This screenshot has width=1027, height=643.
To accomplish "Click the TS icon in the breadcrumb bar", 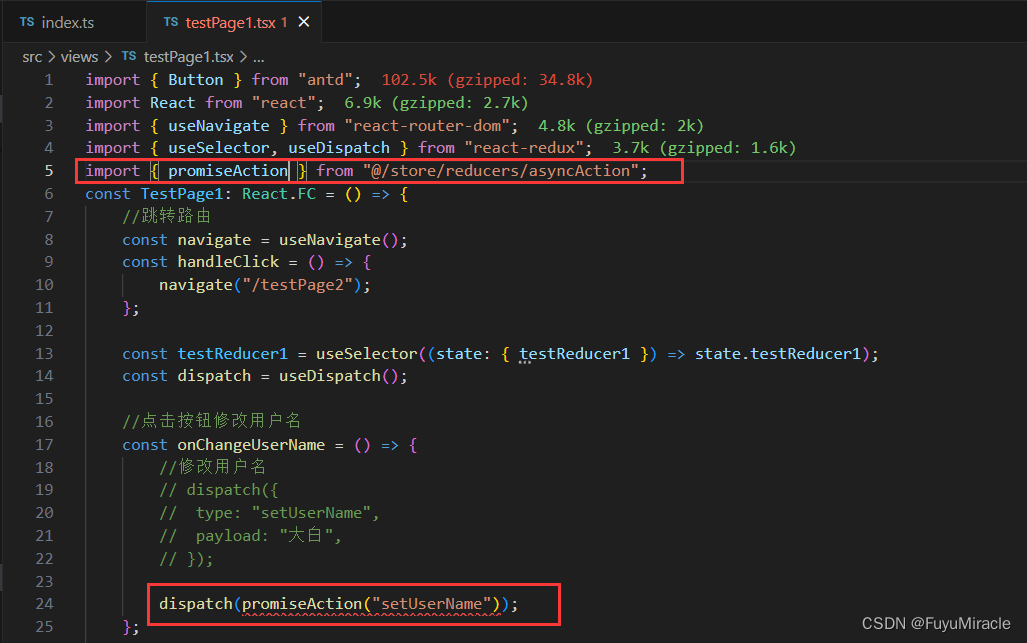I will click(x=129, y=56).
